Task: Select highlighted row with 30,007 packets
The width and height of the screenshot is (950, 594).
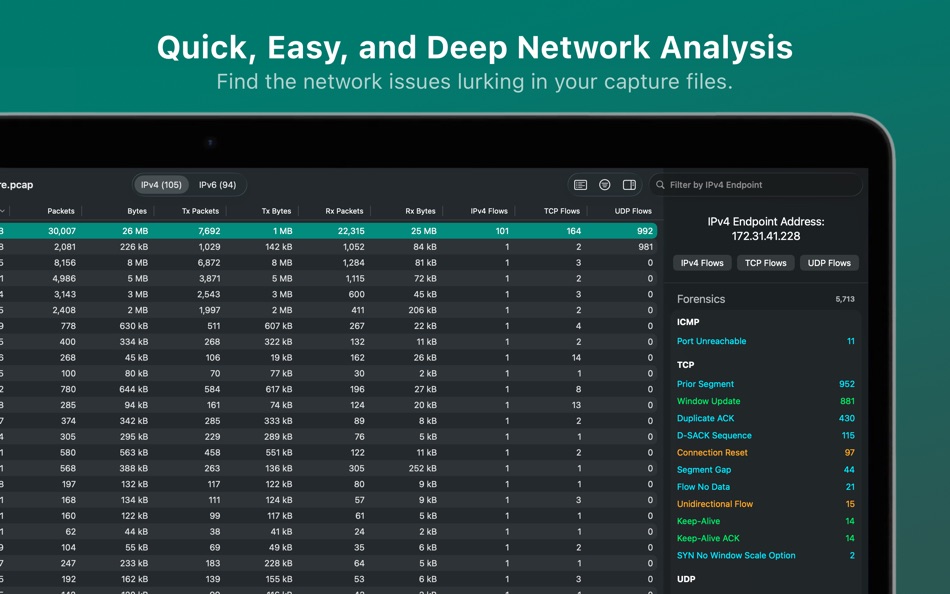Action: (x=328, y=231)
